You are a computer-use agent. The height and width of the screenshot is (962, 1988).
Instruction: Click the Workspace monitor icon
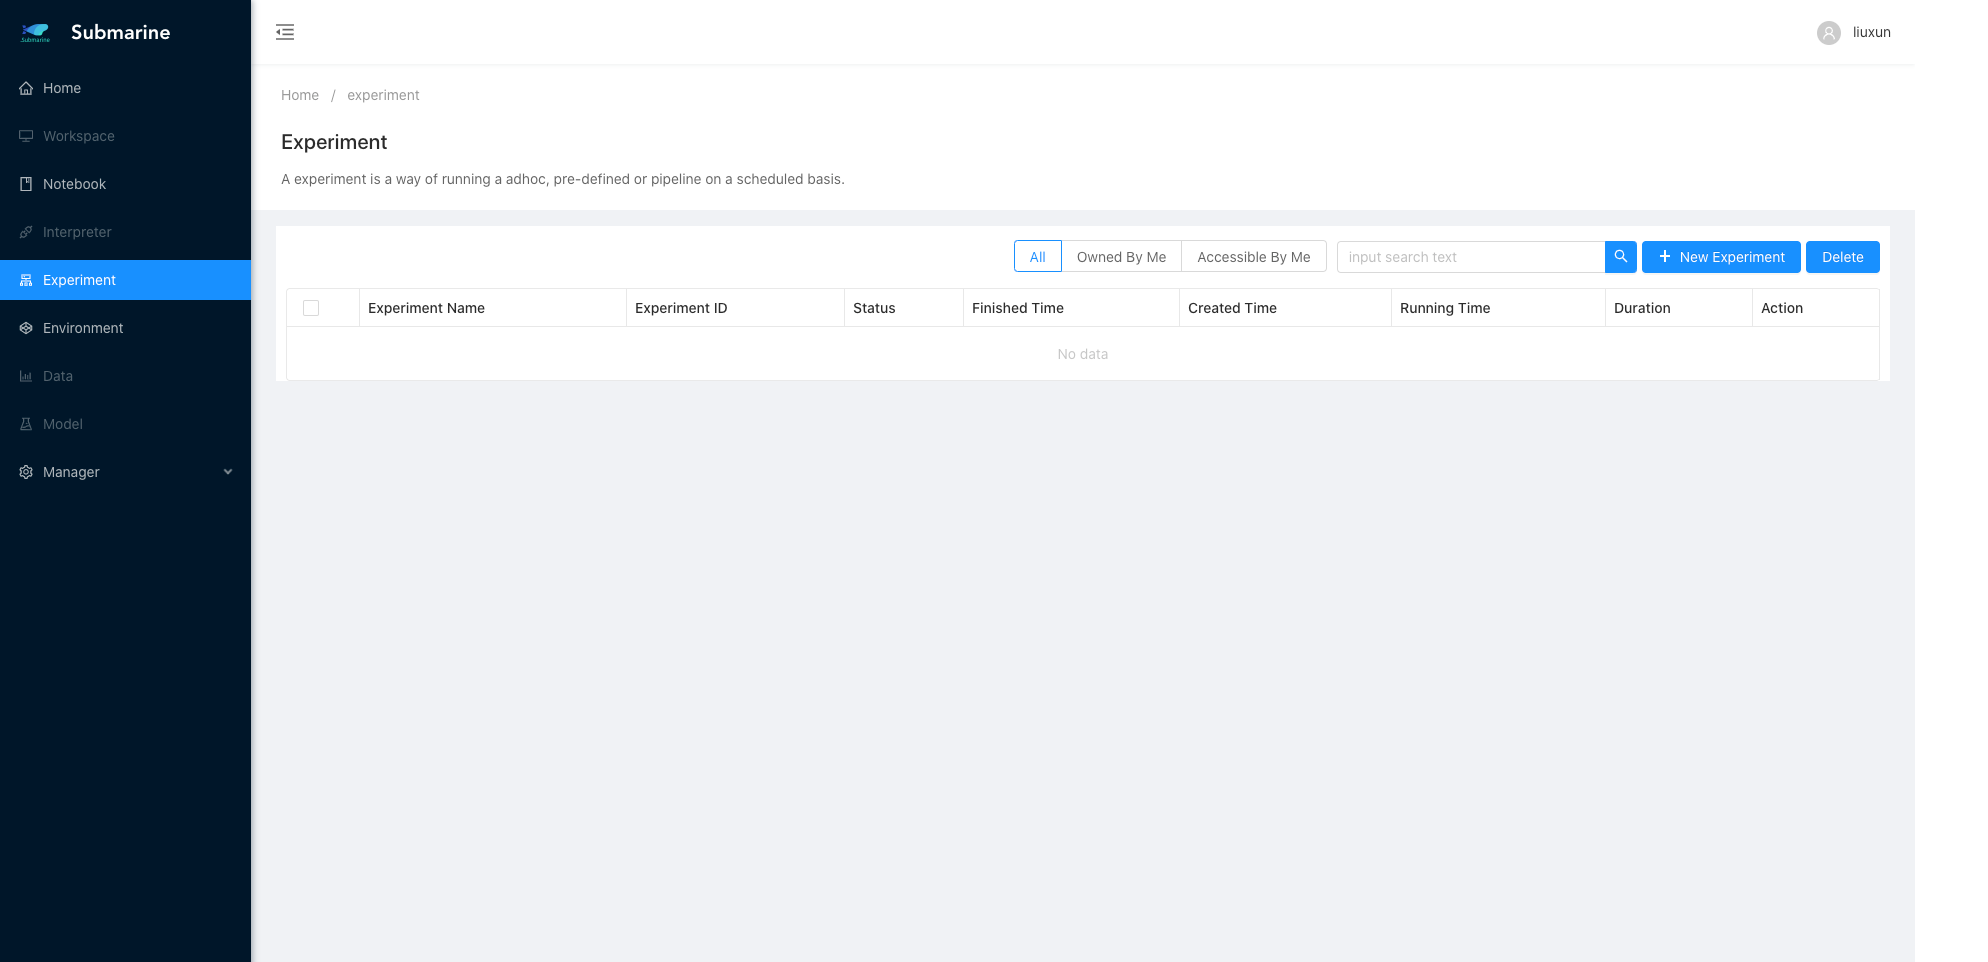(26, 136)
